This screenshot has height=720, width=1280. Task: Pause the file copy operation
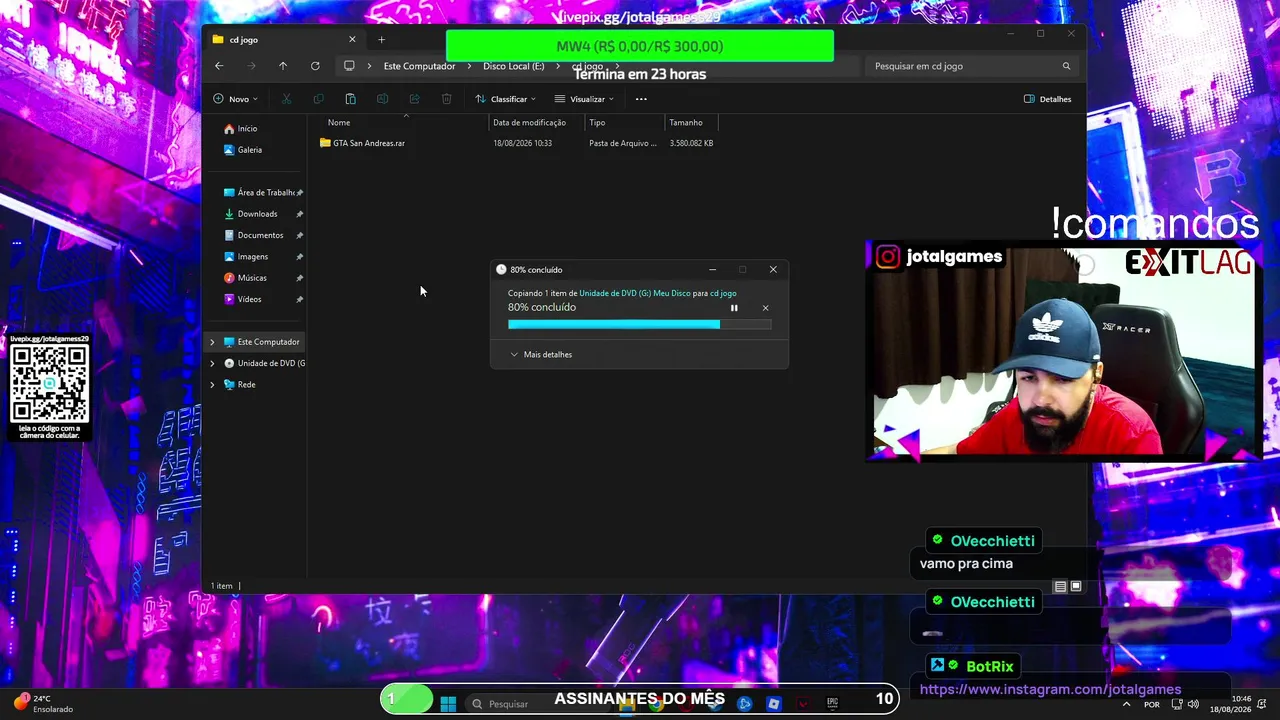tap(734, 308)
